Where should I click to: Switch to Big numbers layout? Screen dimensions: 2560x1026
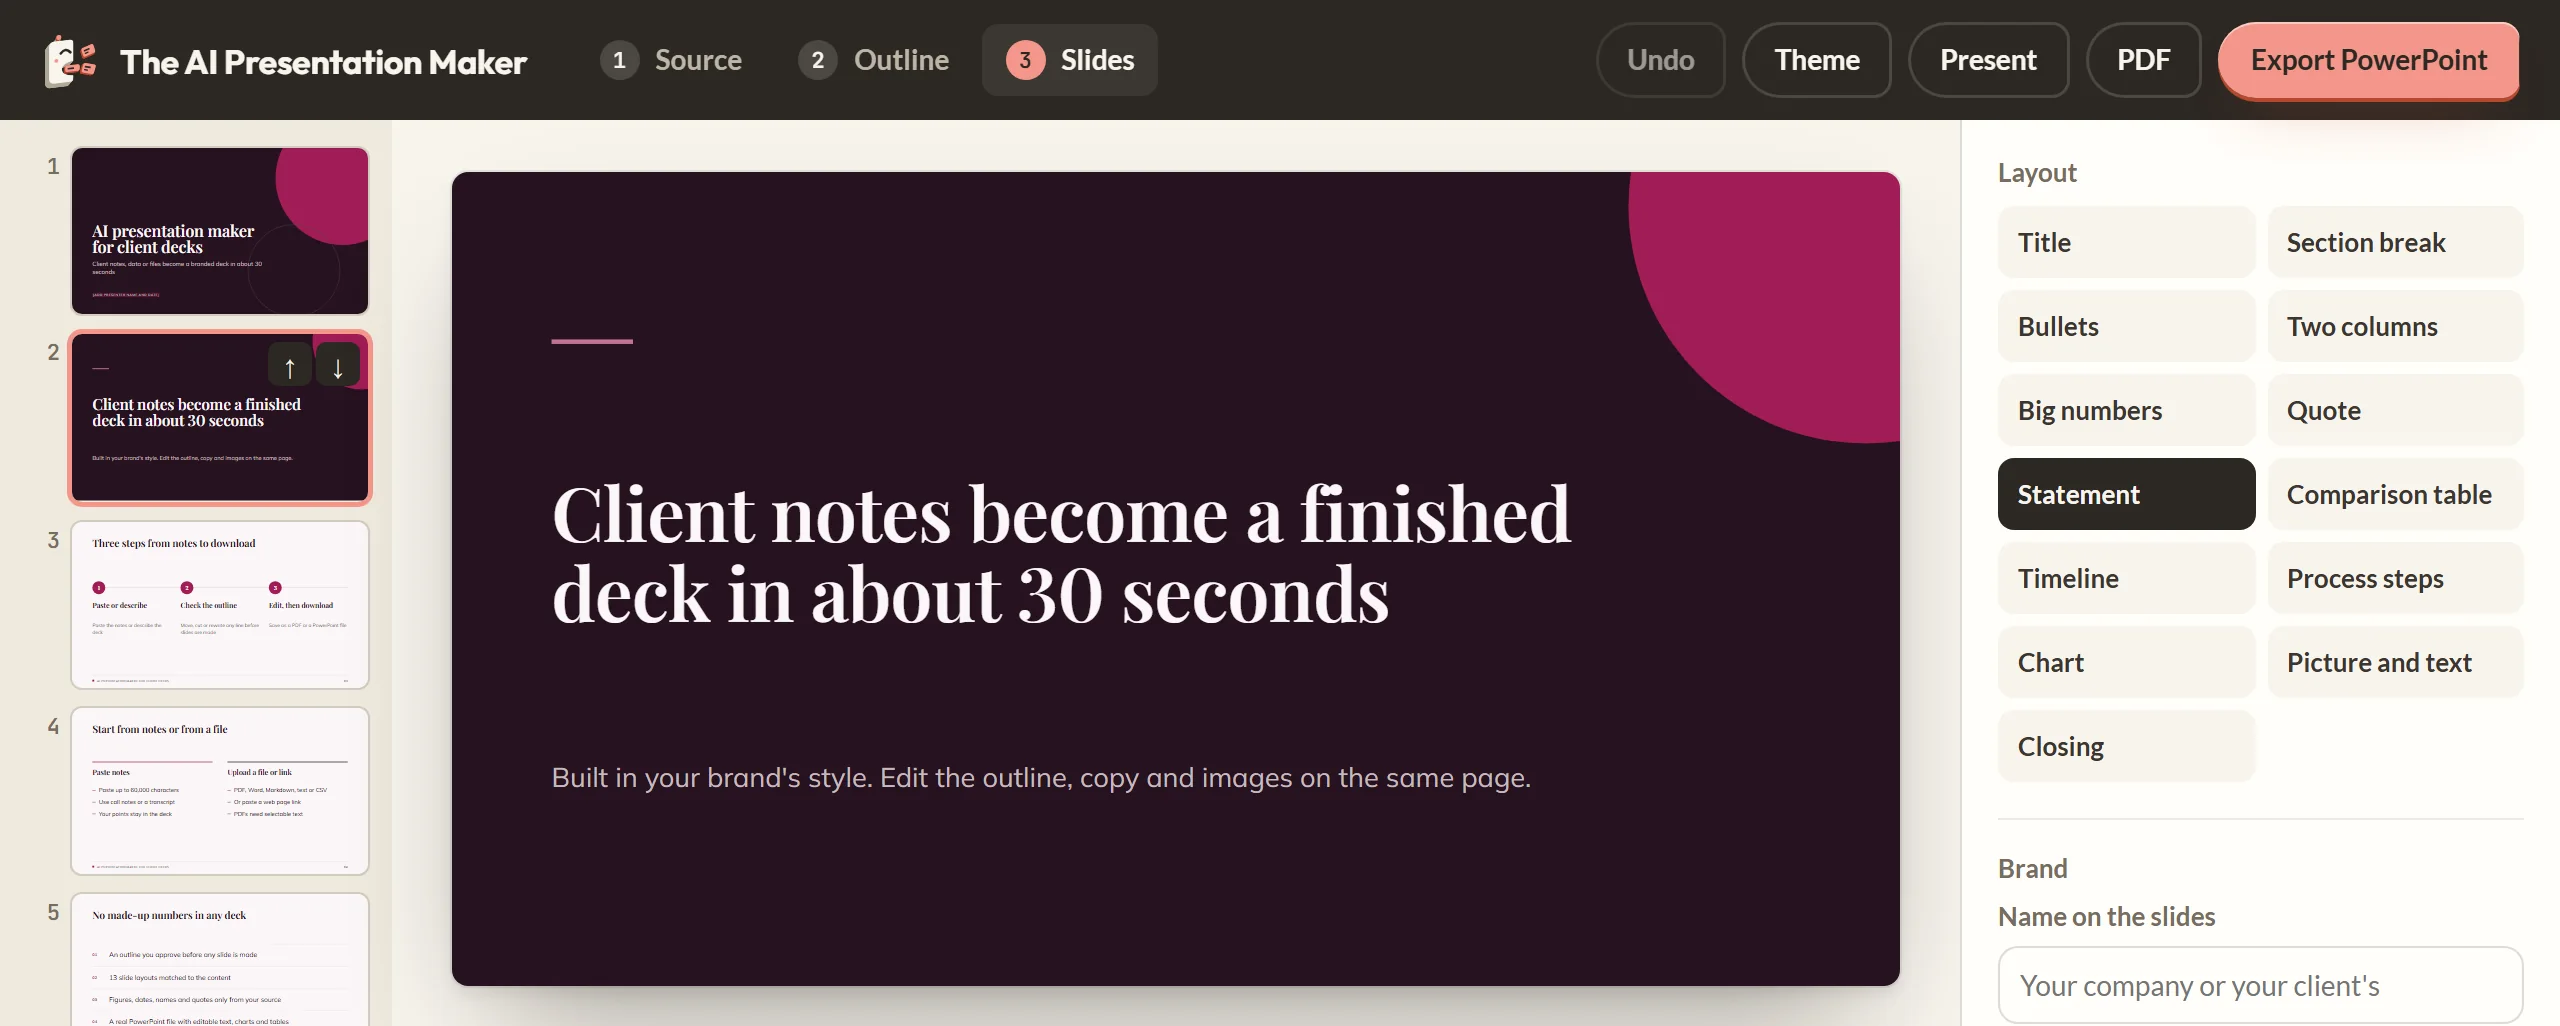point(2126,410)
